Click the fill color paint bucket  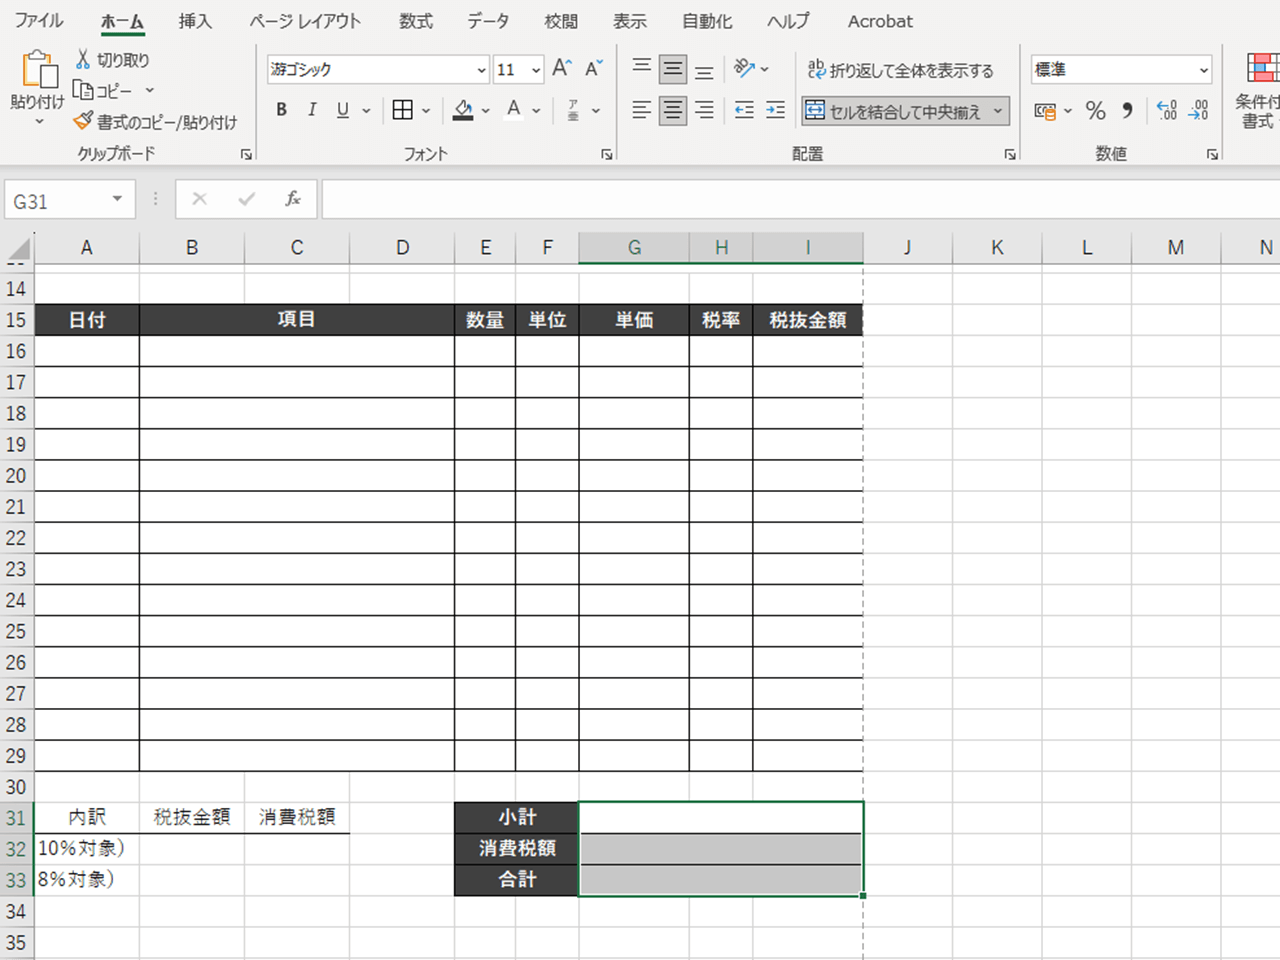(463, 110)
